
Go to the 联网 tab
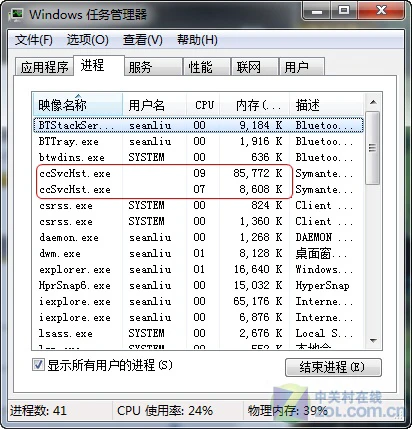coord(255,67)
